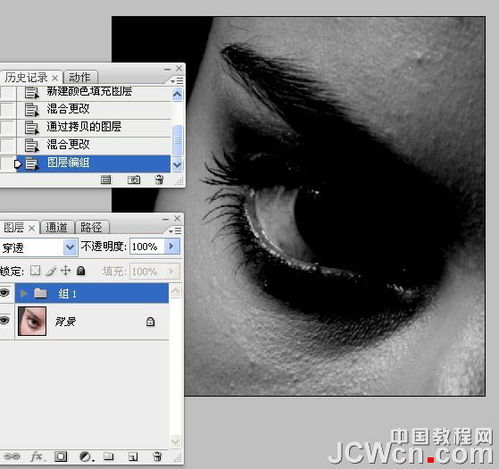Open the opacity 100% slider arrow
Screen dimensions: 499x469
click(172, 247)
